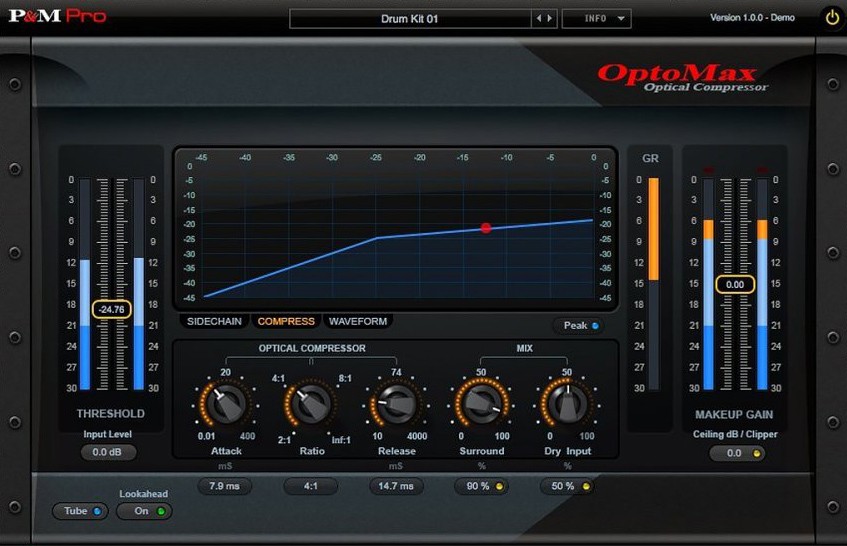
Task: Click the Attack value field 7.9 ms
Action: pos(224,486)
